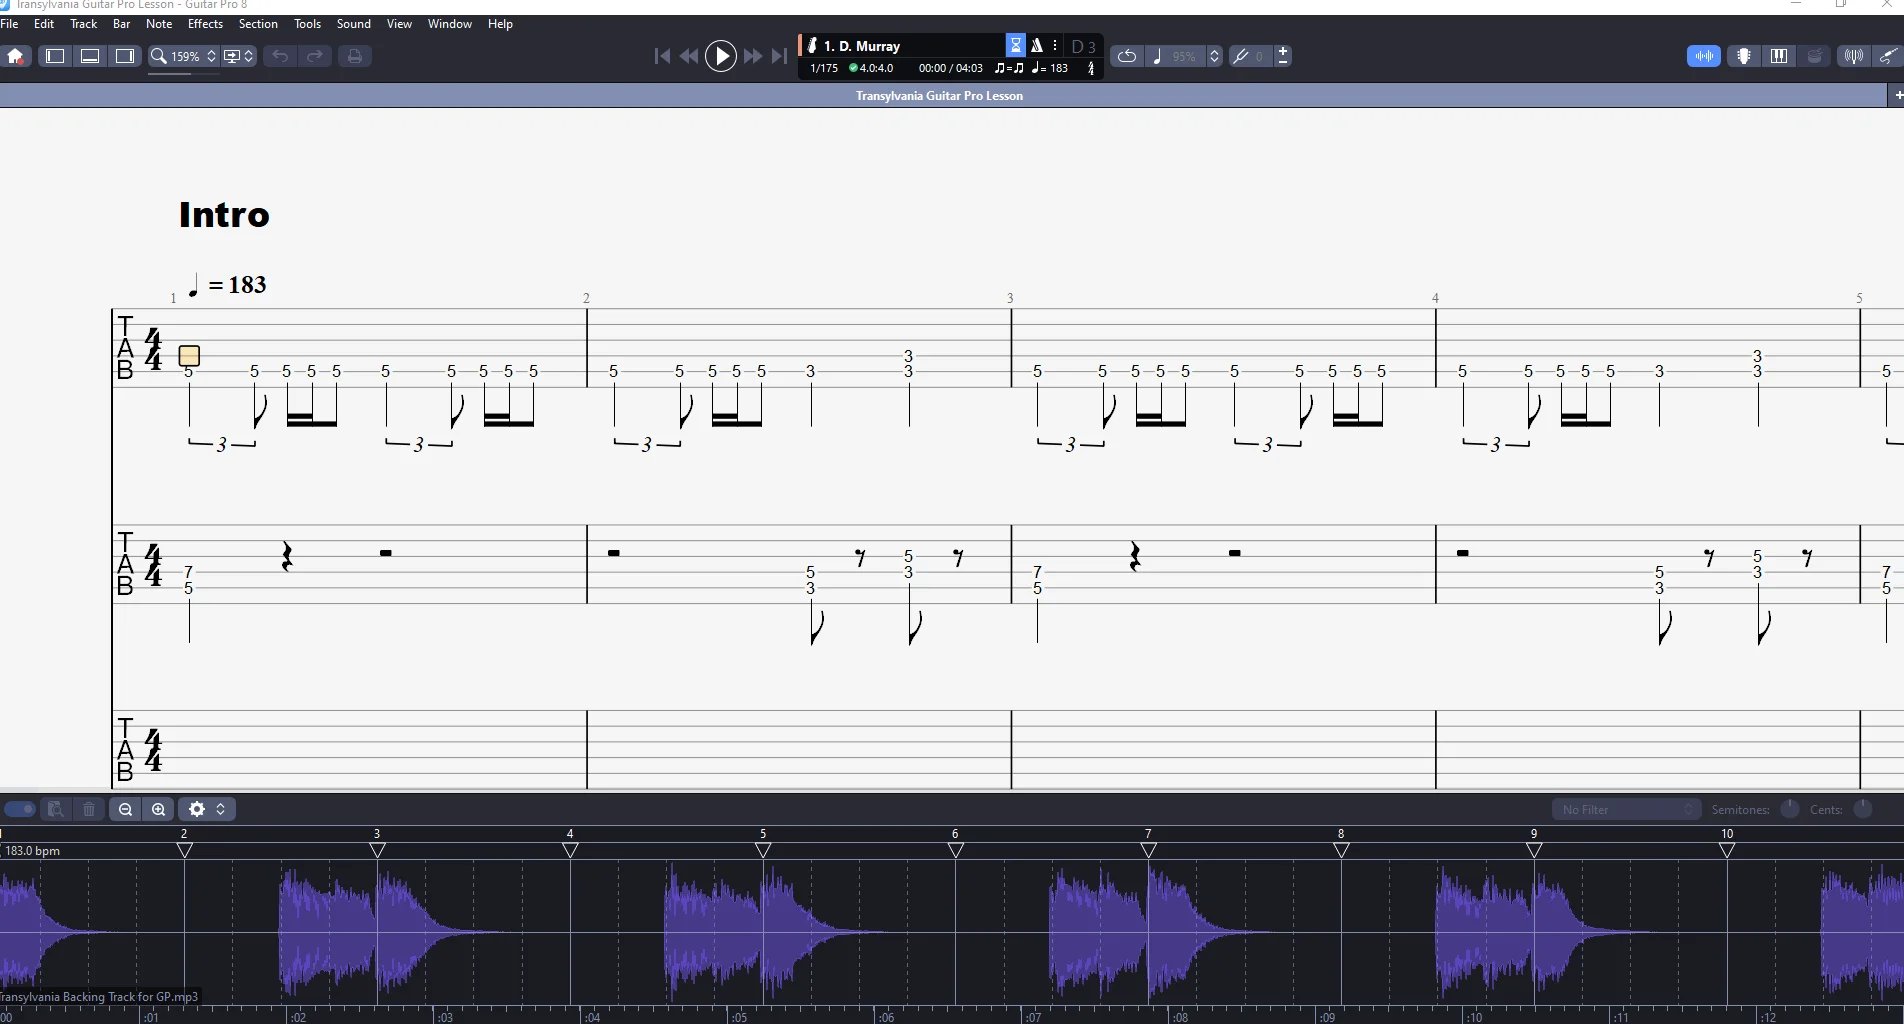Click the zoom magnifier icon
Image resolution: width=1904 pixels, height=1024 pixels.
pos(158,56)
